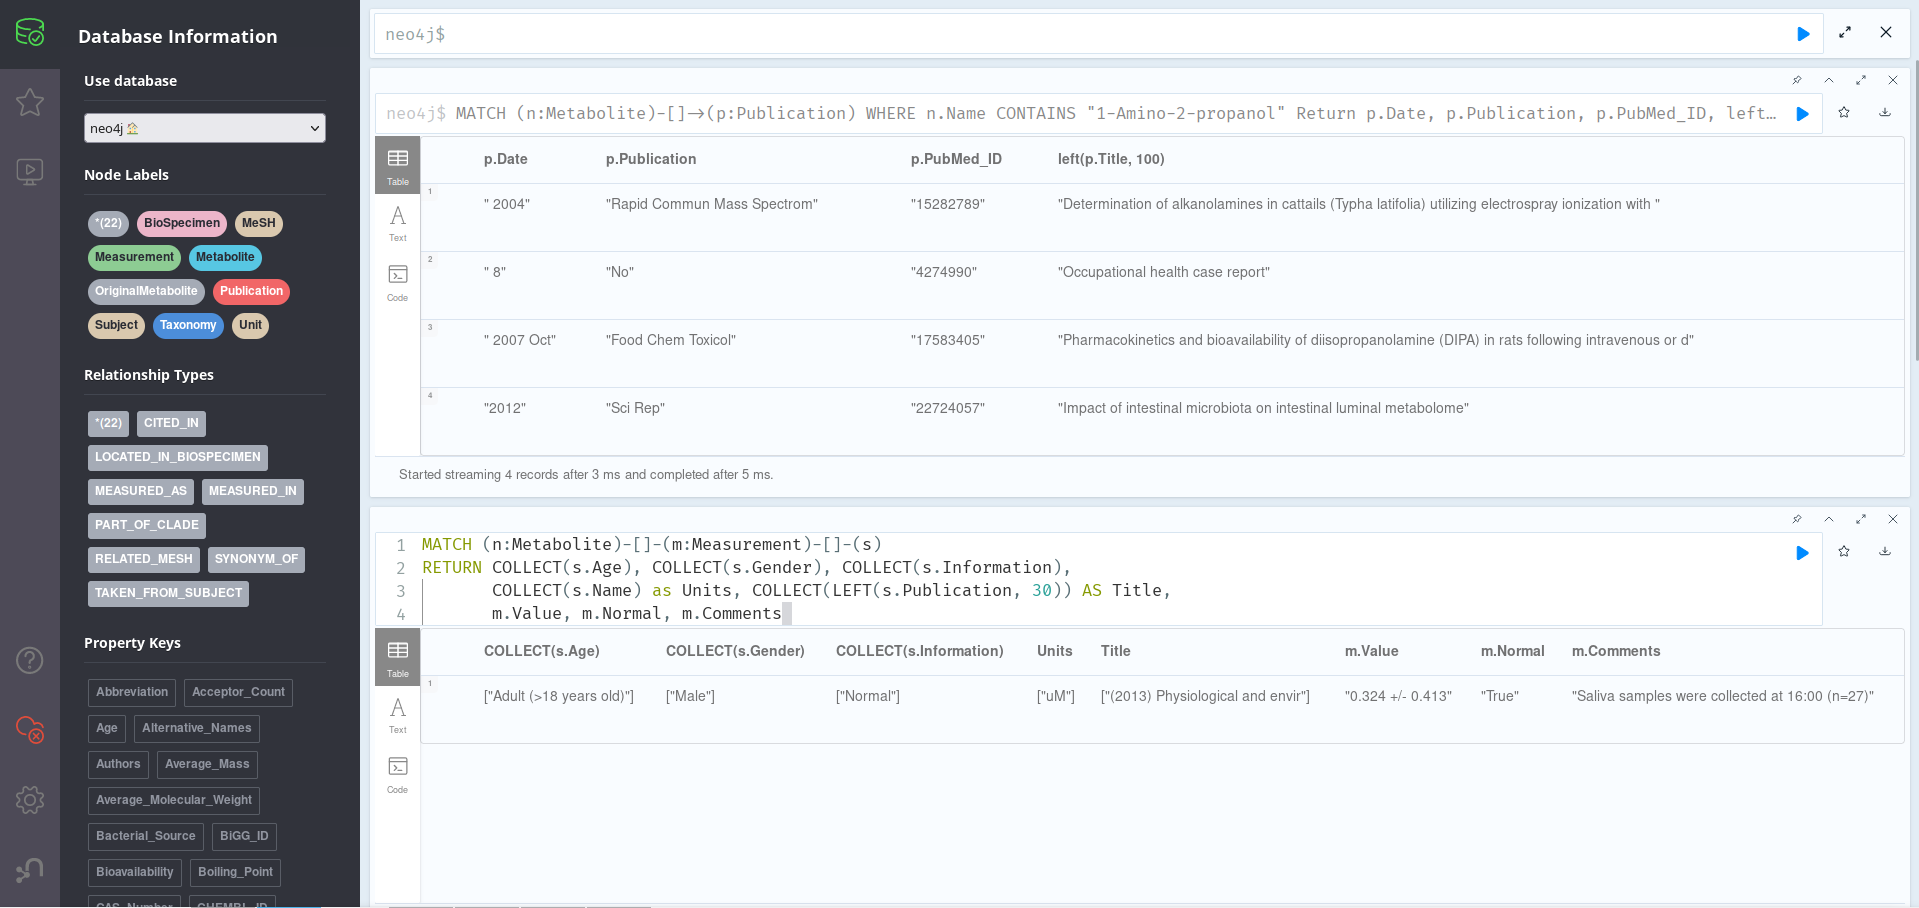The height and width of the screenshot is (908, 1919).
Task: Select the TAKEN_FROM_SUBJECT relationship type
Action: (x=168, y=594)
